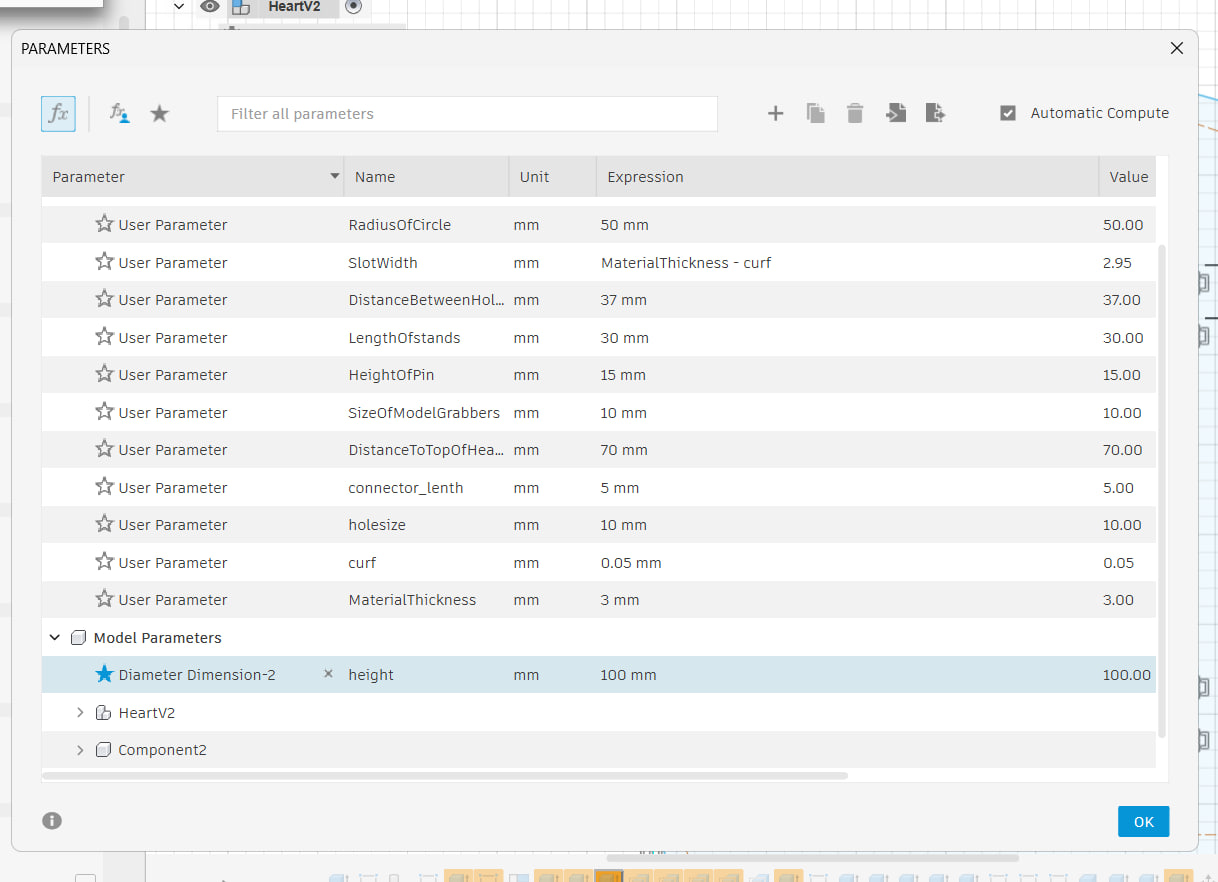
Task: Click the HeartV2 component icon in browser
Action: click(240, 6)
